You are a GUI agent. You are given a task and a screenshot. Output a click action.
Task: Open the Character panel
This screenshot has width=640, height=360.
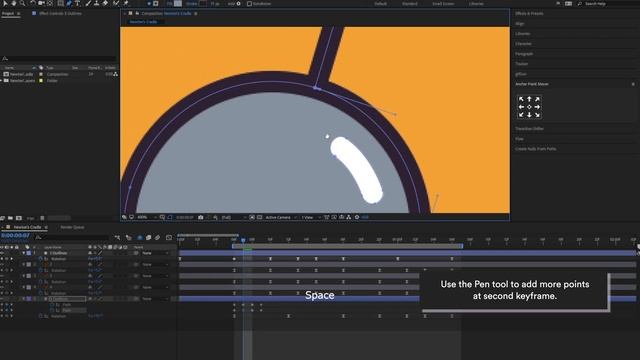click(523, 44)
